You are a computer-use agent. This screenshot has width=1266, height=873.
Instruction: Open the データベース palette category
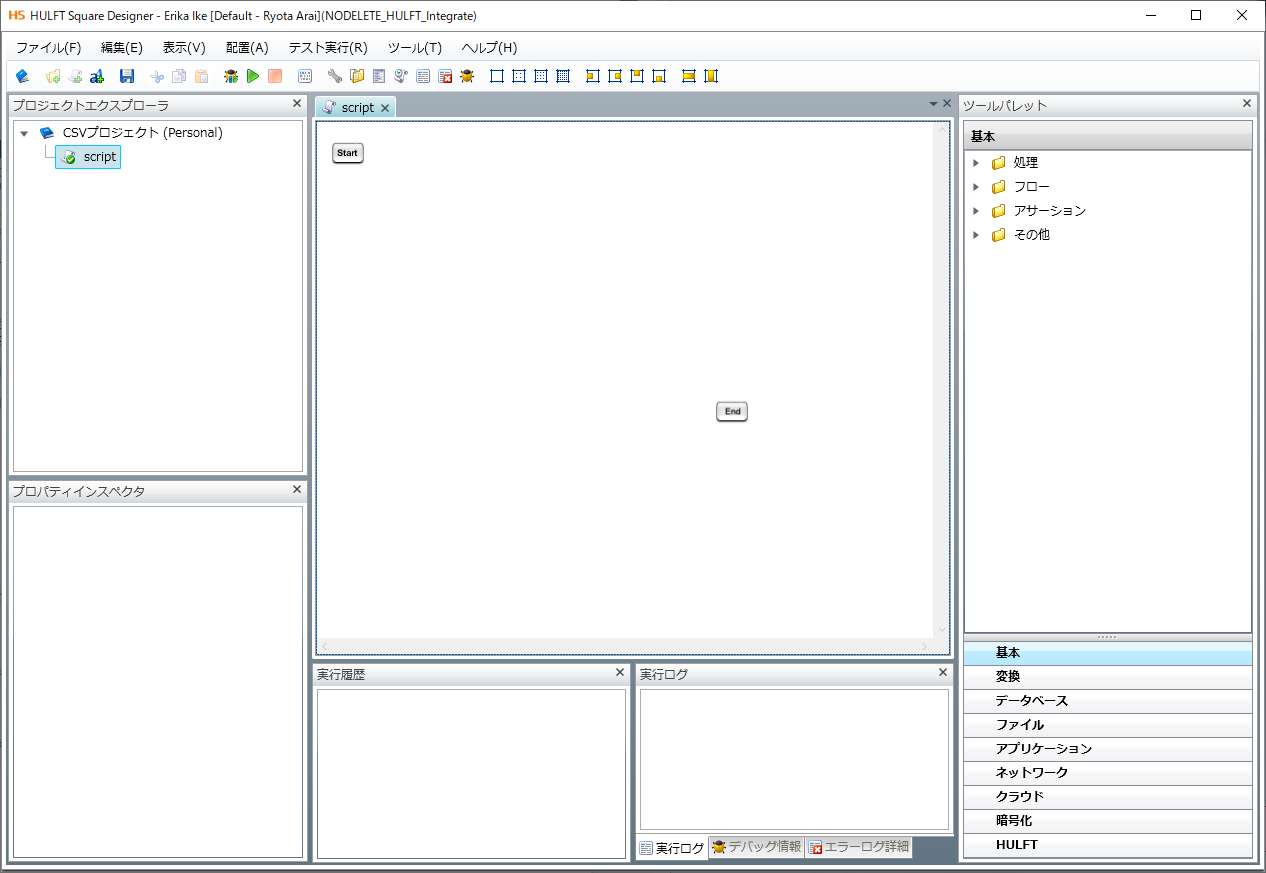click(1031, 701)
